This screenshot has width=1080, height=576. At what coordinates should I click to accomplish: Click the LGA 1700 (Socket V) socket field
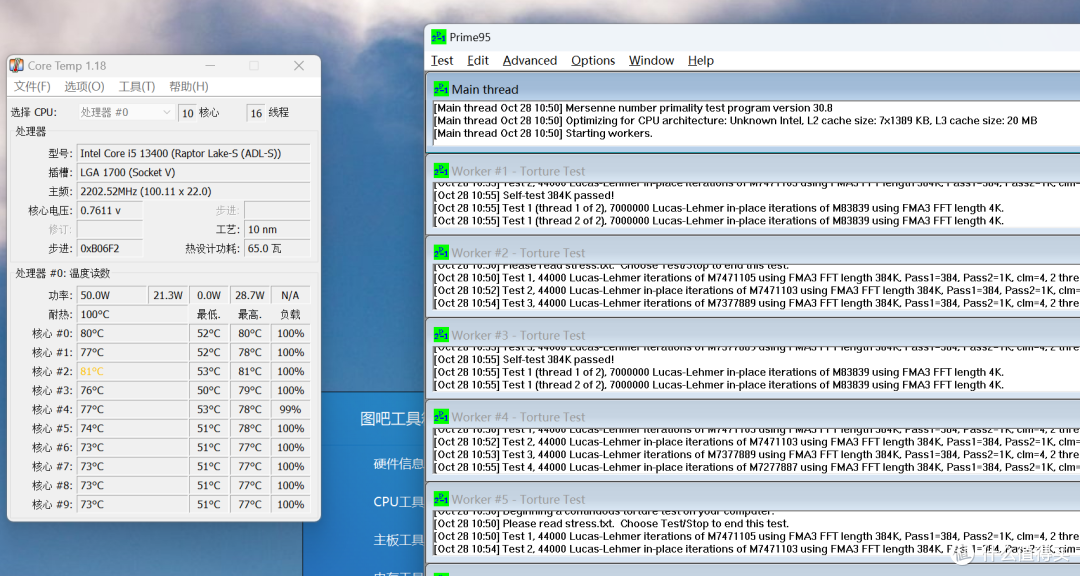click(x=194, y=172)
